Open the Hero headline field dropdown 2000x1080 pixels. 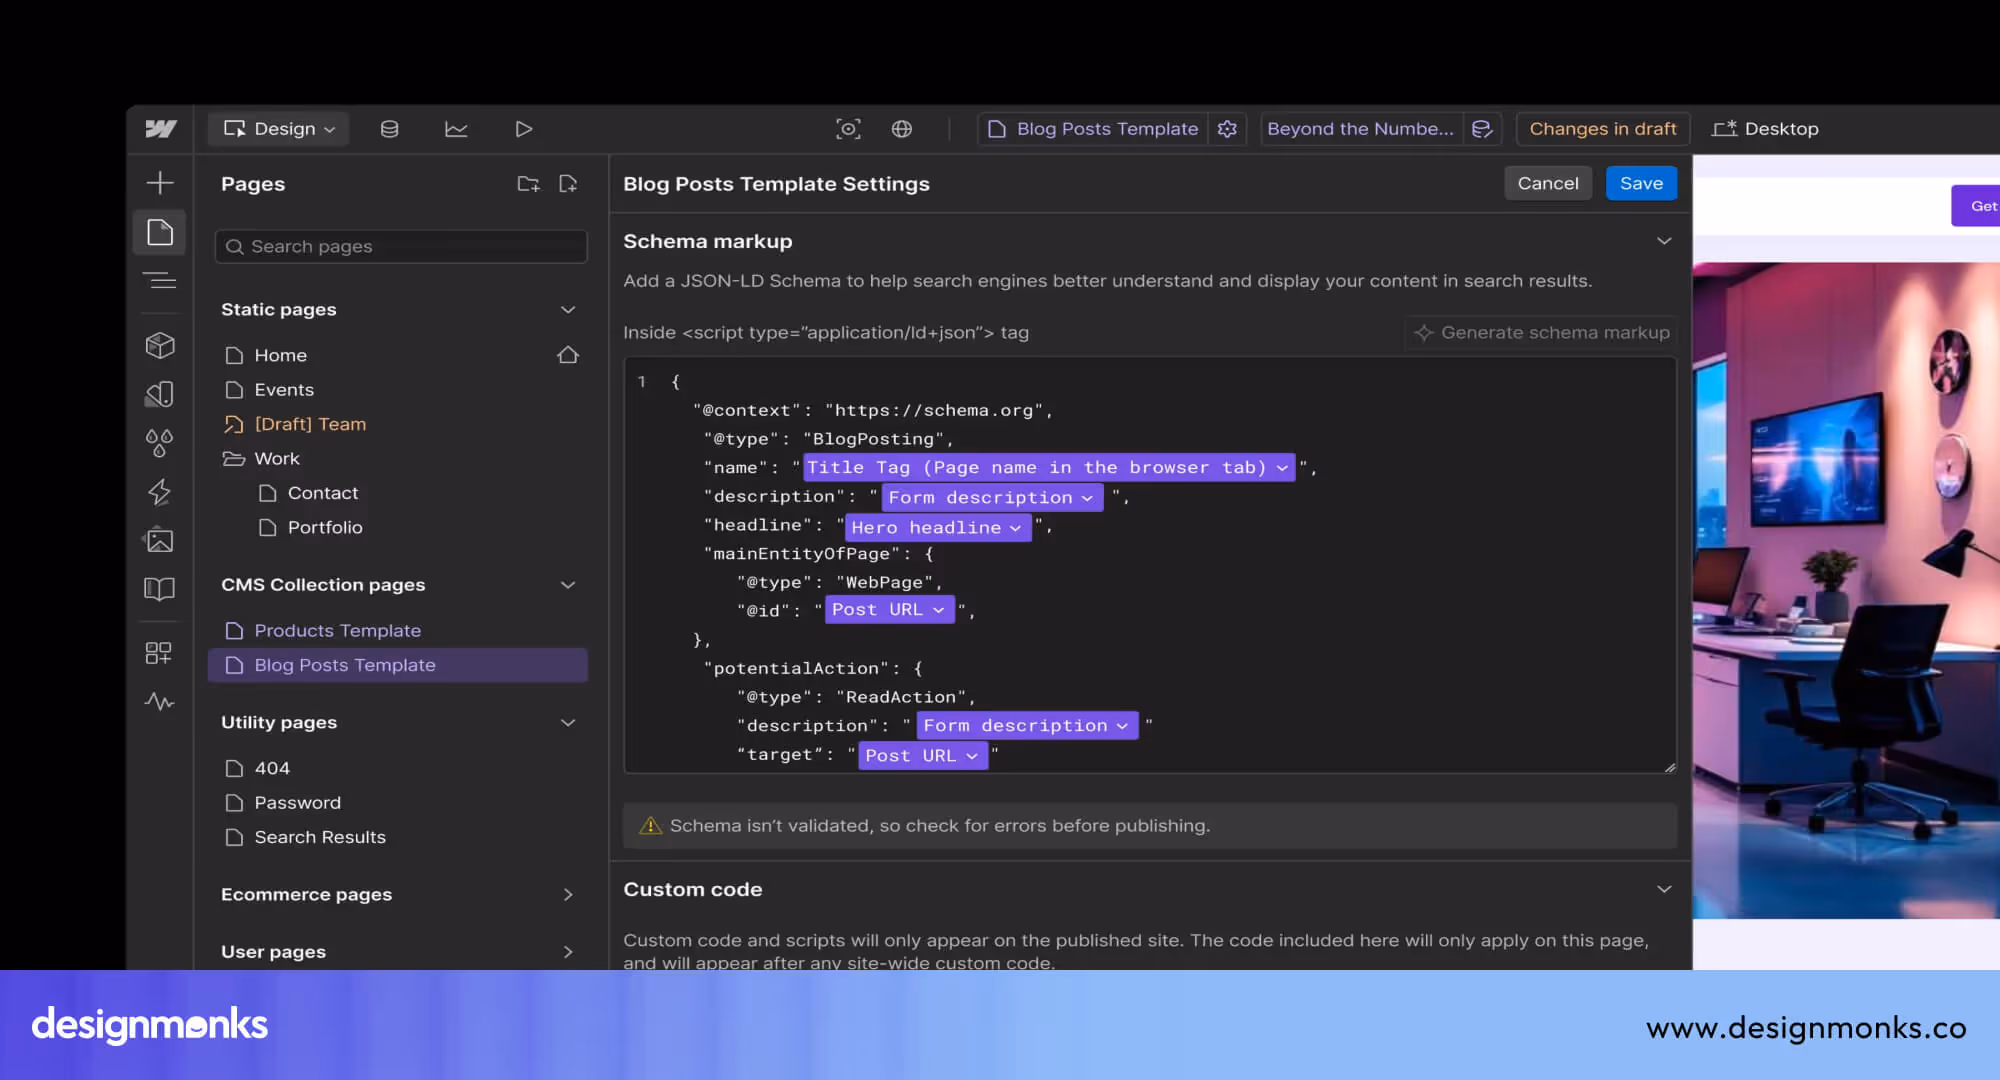(x=936, y=527)
